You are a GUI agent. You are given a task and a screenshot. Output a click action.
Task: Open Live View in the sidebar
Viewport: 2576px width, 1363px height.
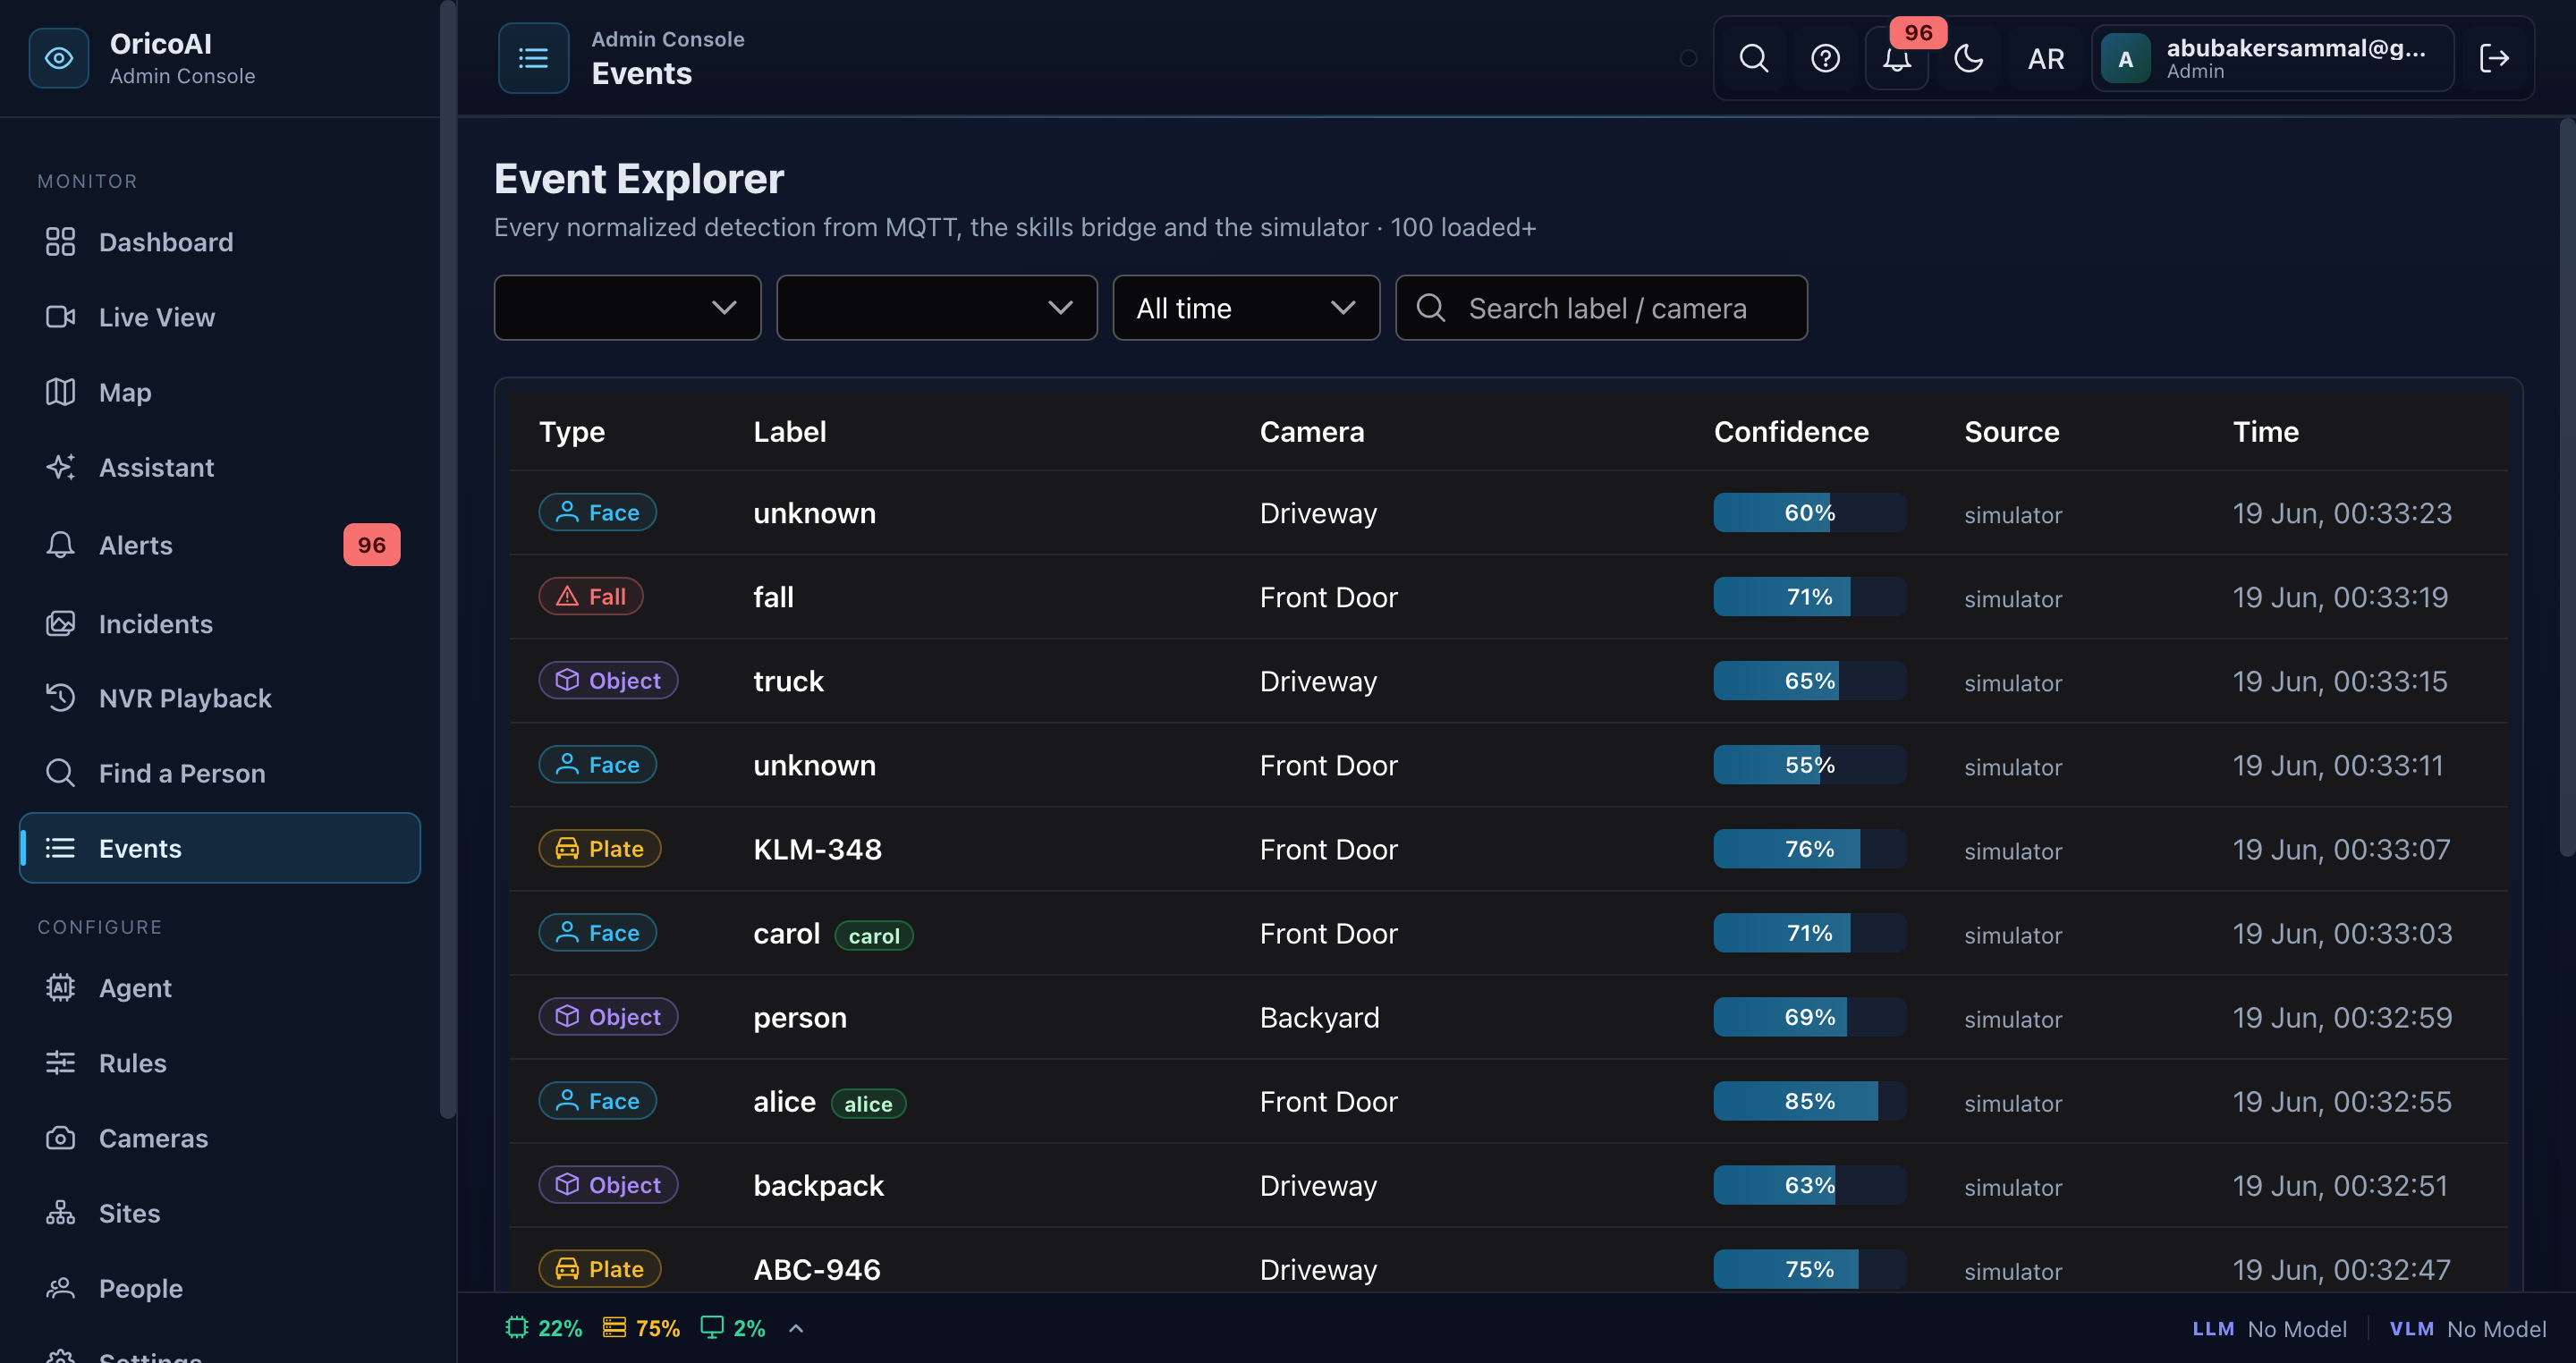(220, 317)
